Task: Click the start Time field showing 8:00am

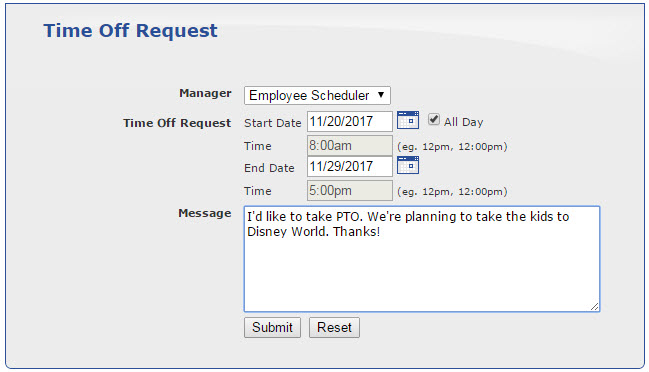Action: click(349, 146)
